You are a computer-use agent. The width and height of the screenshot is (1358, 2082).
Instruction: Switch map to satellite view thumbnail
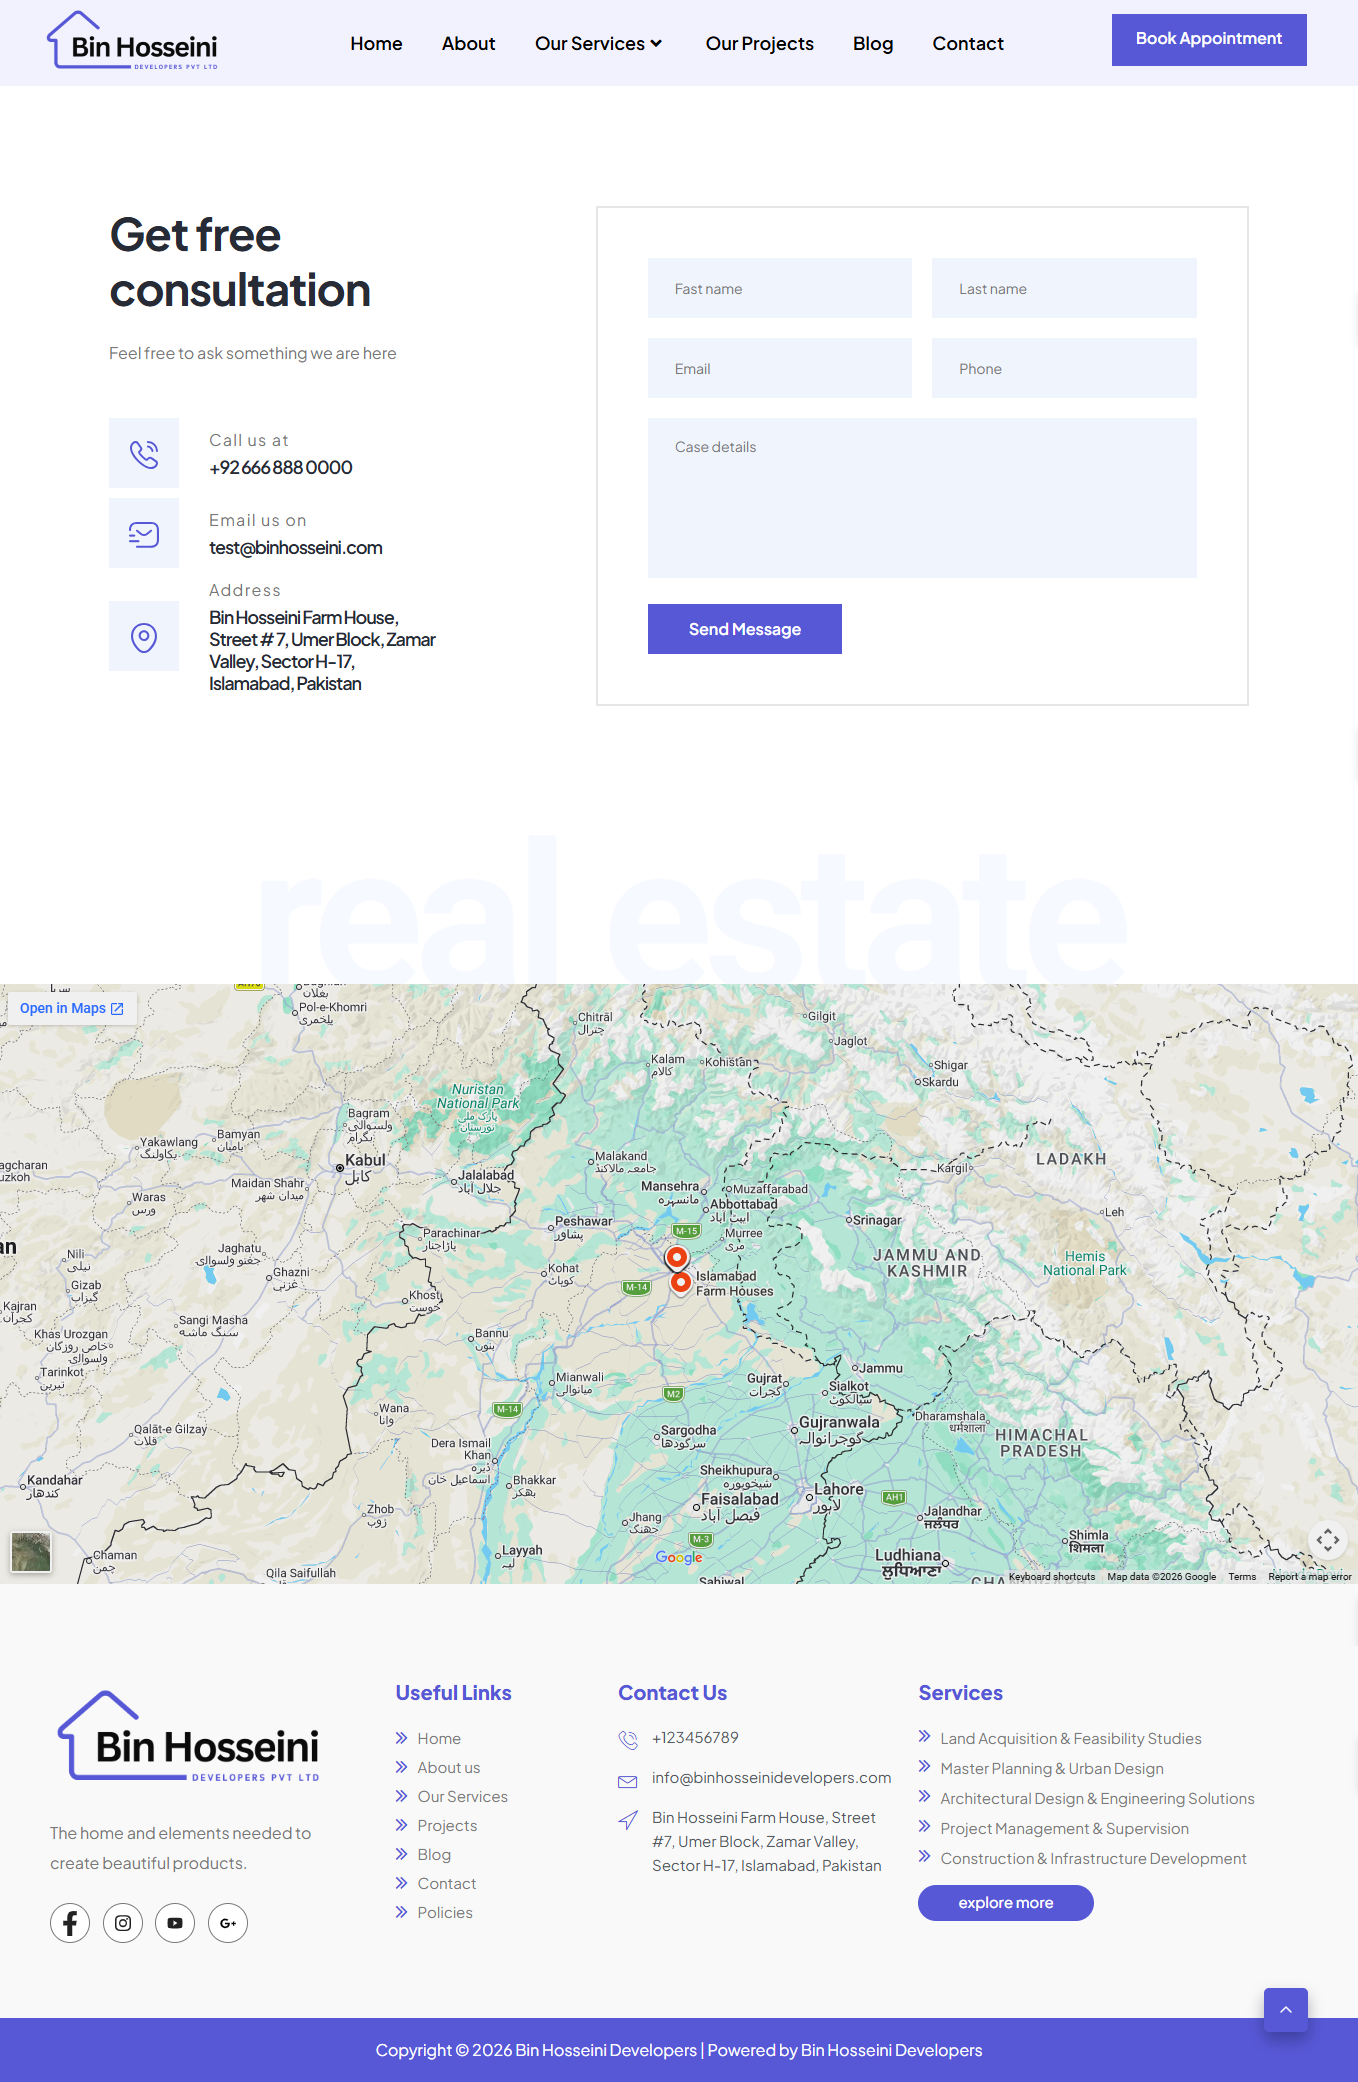[x=31, y=1552]
